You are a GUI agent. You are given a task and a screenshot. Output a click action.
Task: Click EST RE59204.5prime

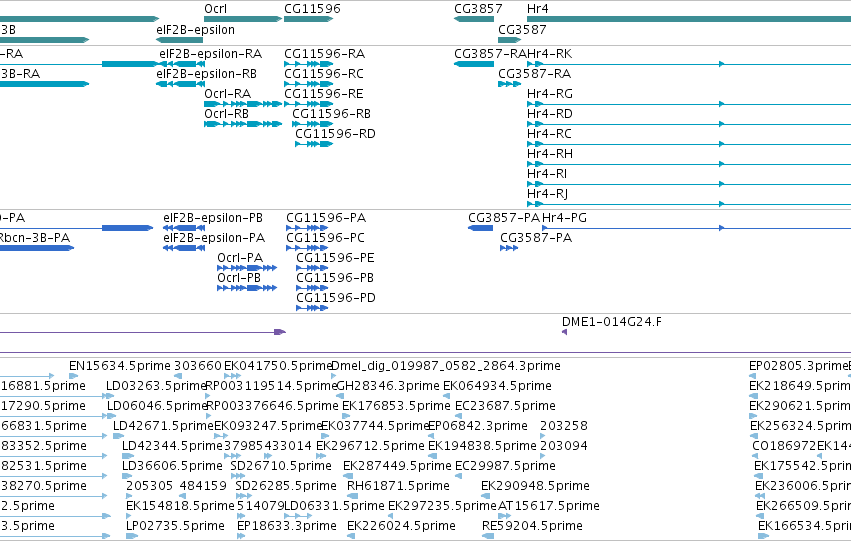click(488, 536)
